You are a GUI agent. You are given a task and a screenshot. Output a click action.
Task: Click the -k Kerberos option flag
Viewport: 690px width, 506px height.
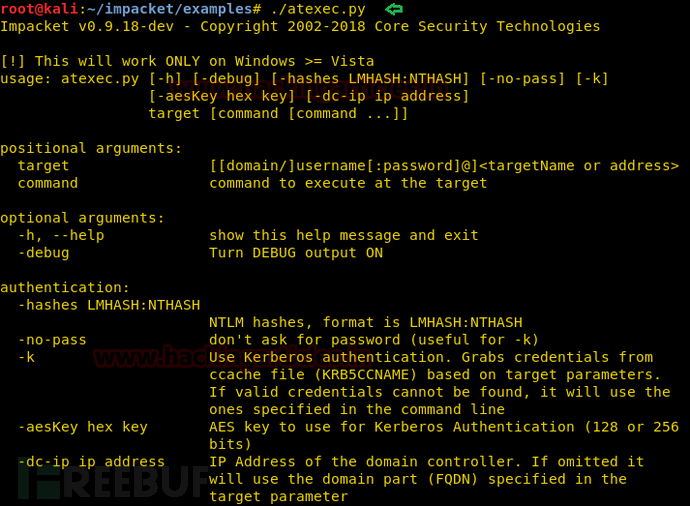26,357
